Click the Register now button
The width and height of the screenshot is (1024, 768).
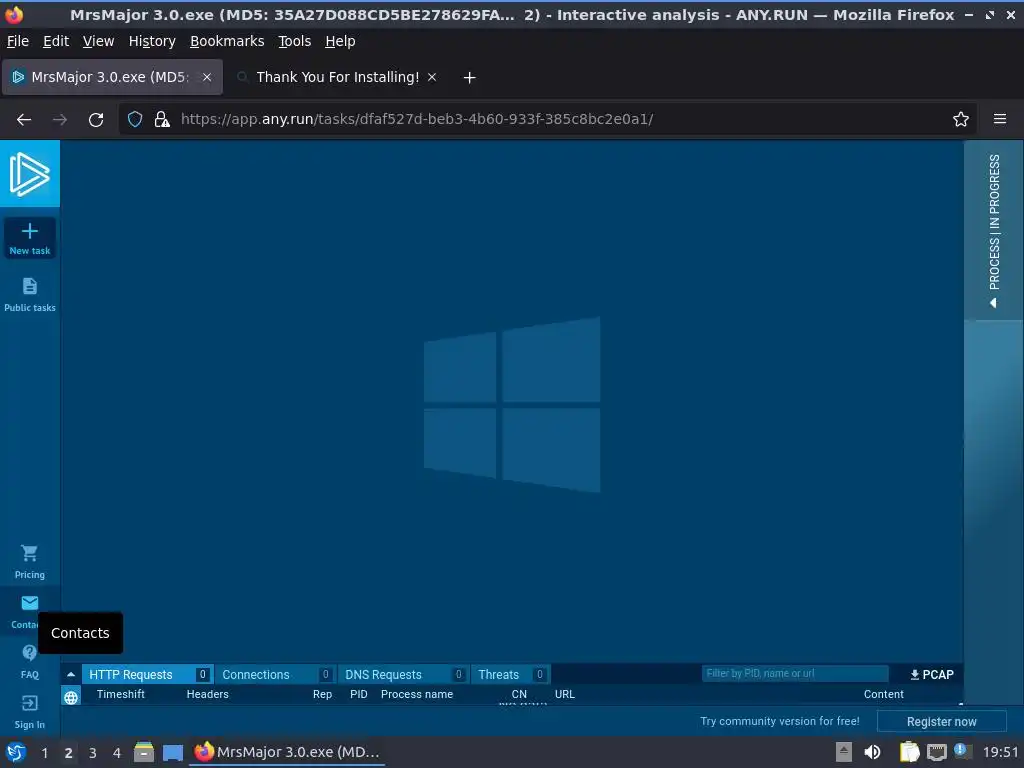point(941,722)
